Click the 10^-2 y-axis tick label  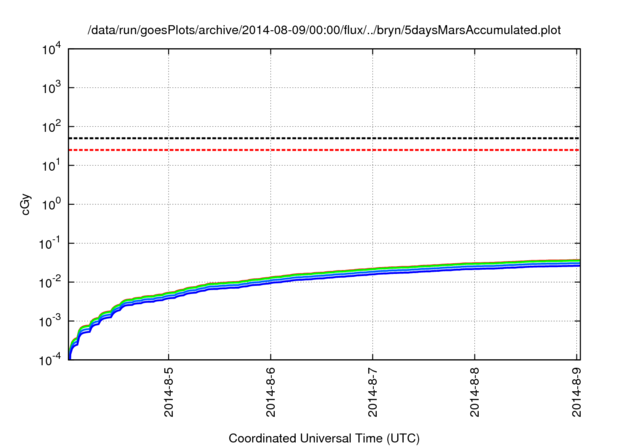(51, 282)
